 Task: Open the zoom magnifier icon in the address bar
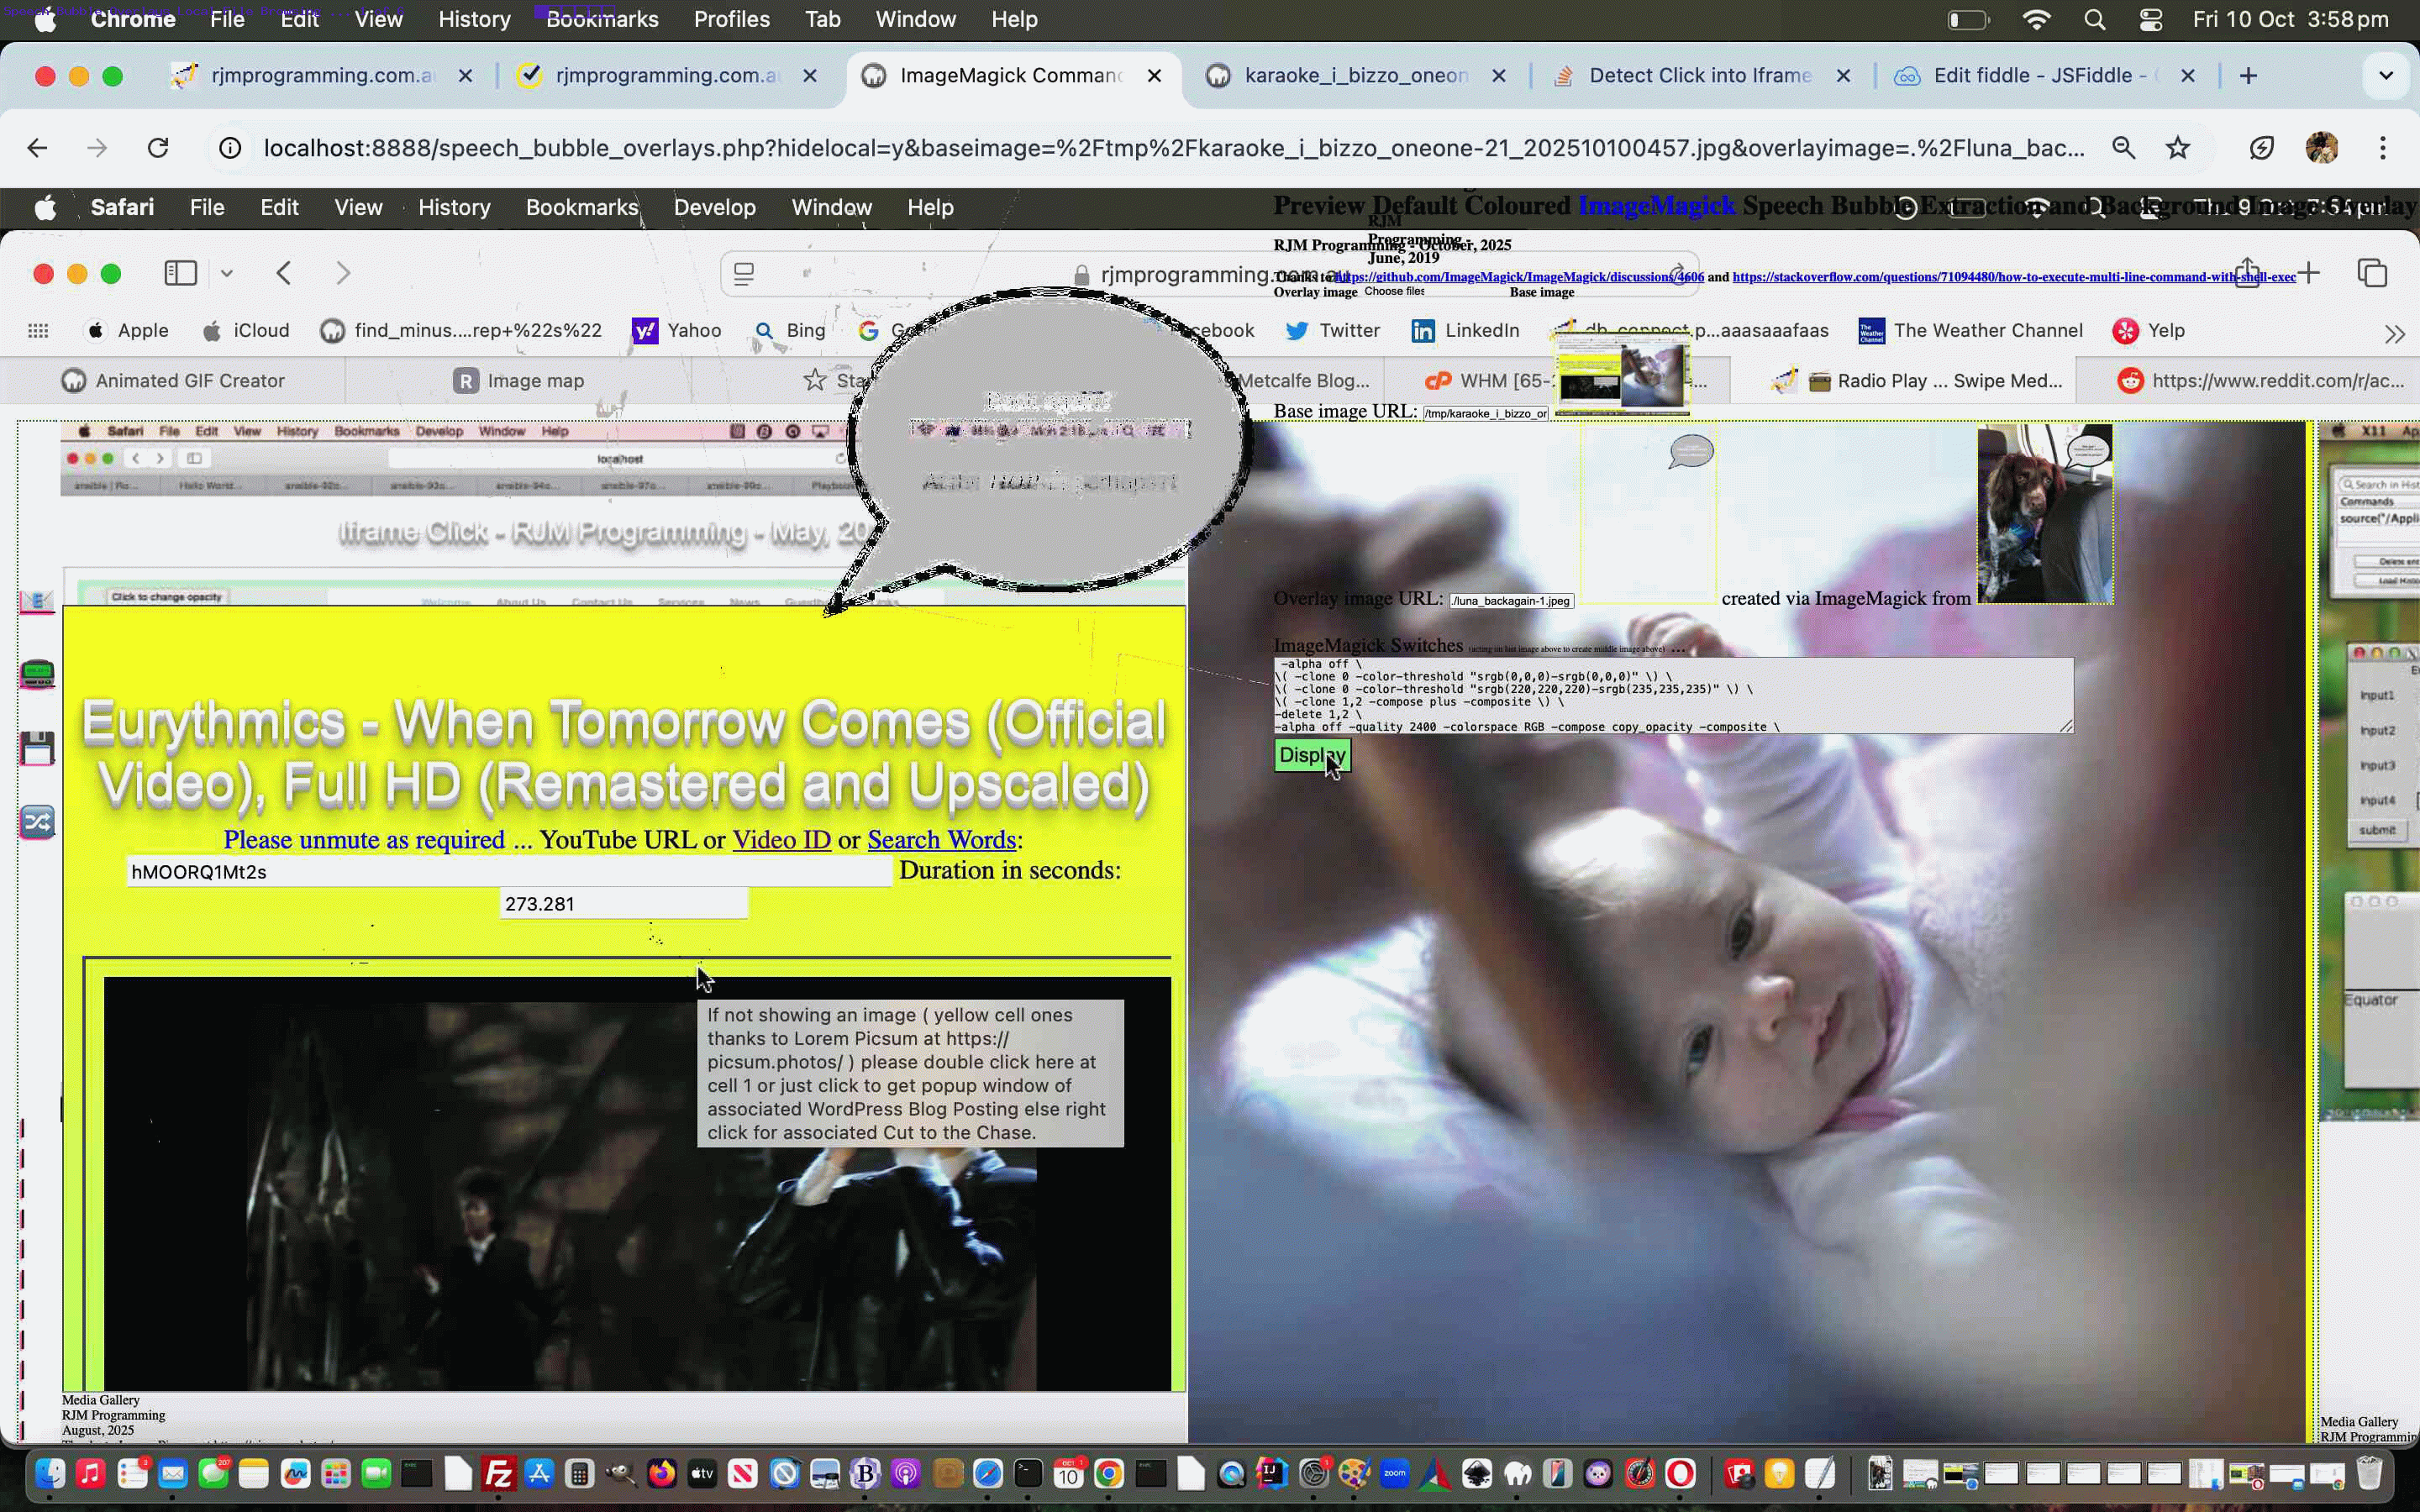coord(2123,148)
